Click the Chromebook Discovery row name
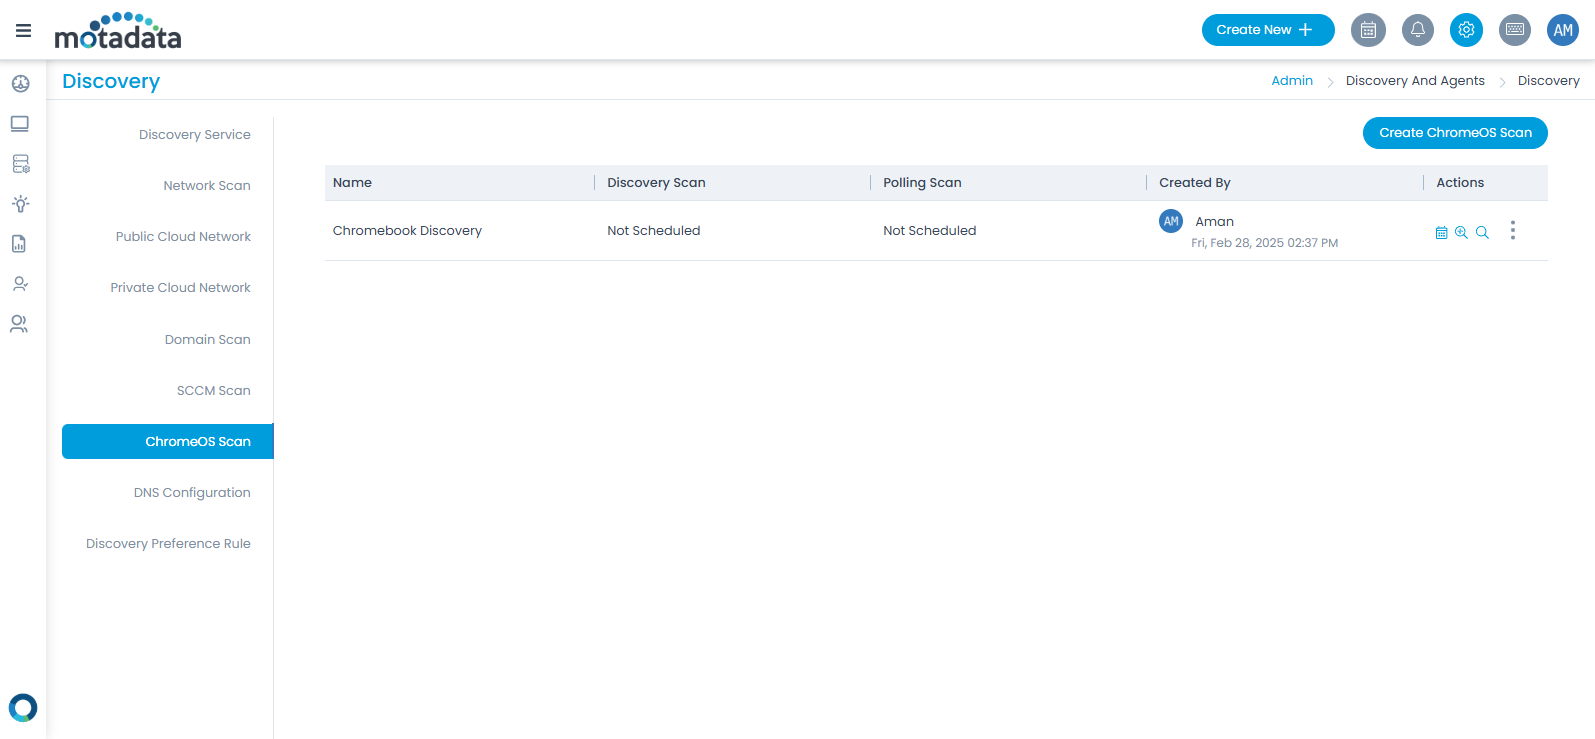The image size is (1595, 739). coord(407,231)
